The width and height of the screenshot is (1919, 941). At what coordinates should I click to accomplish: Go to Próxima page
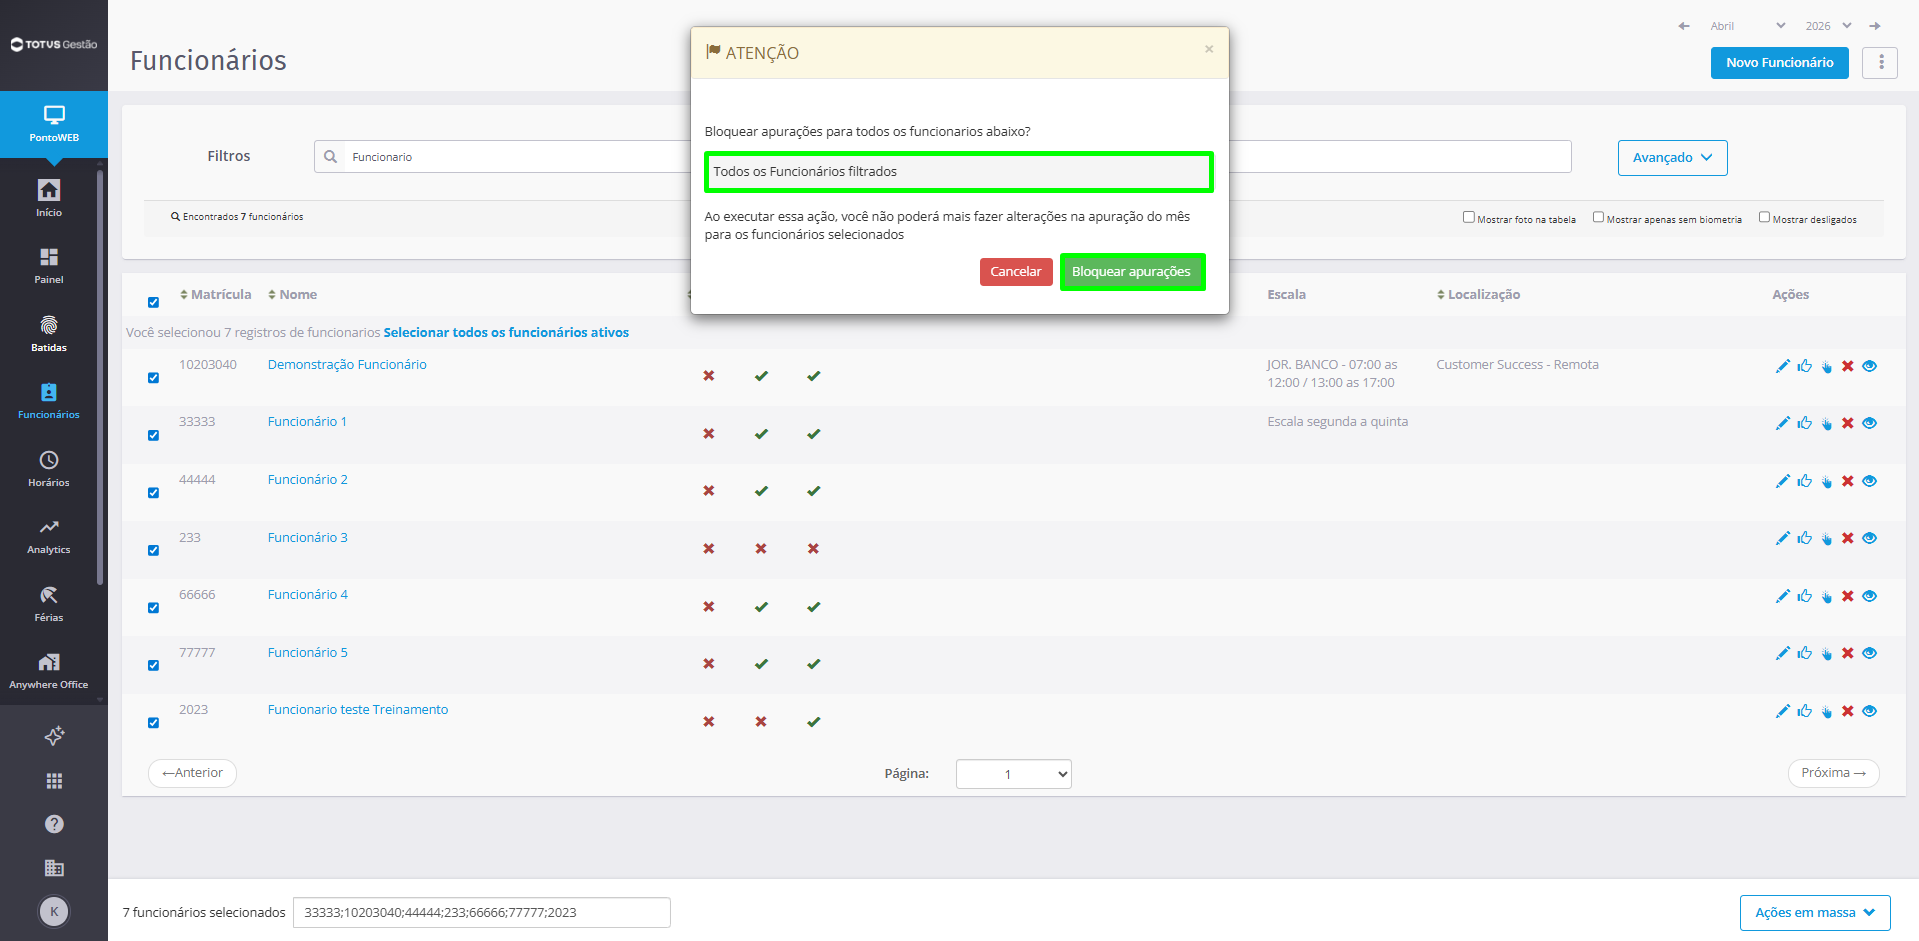(x=1833, y=773)
